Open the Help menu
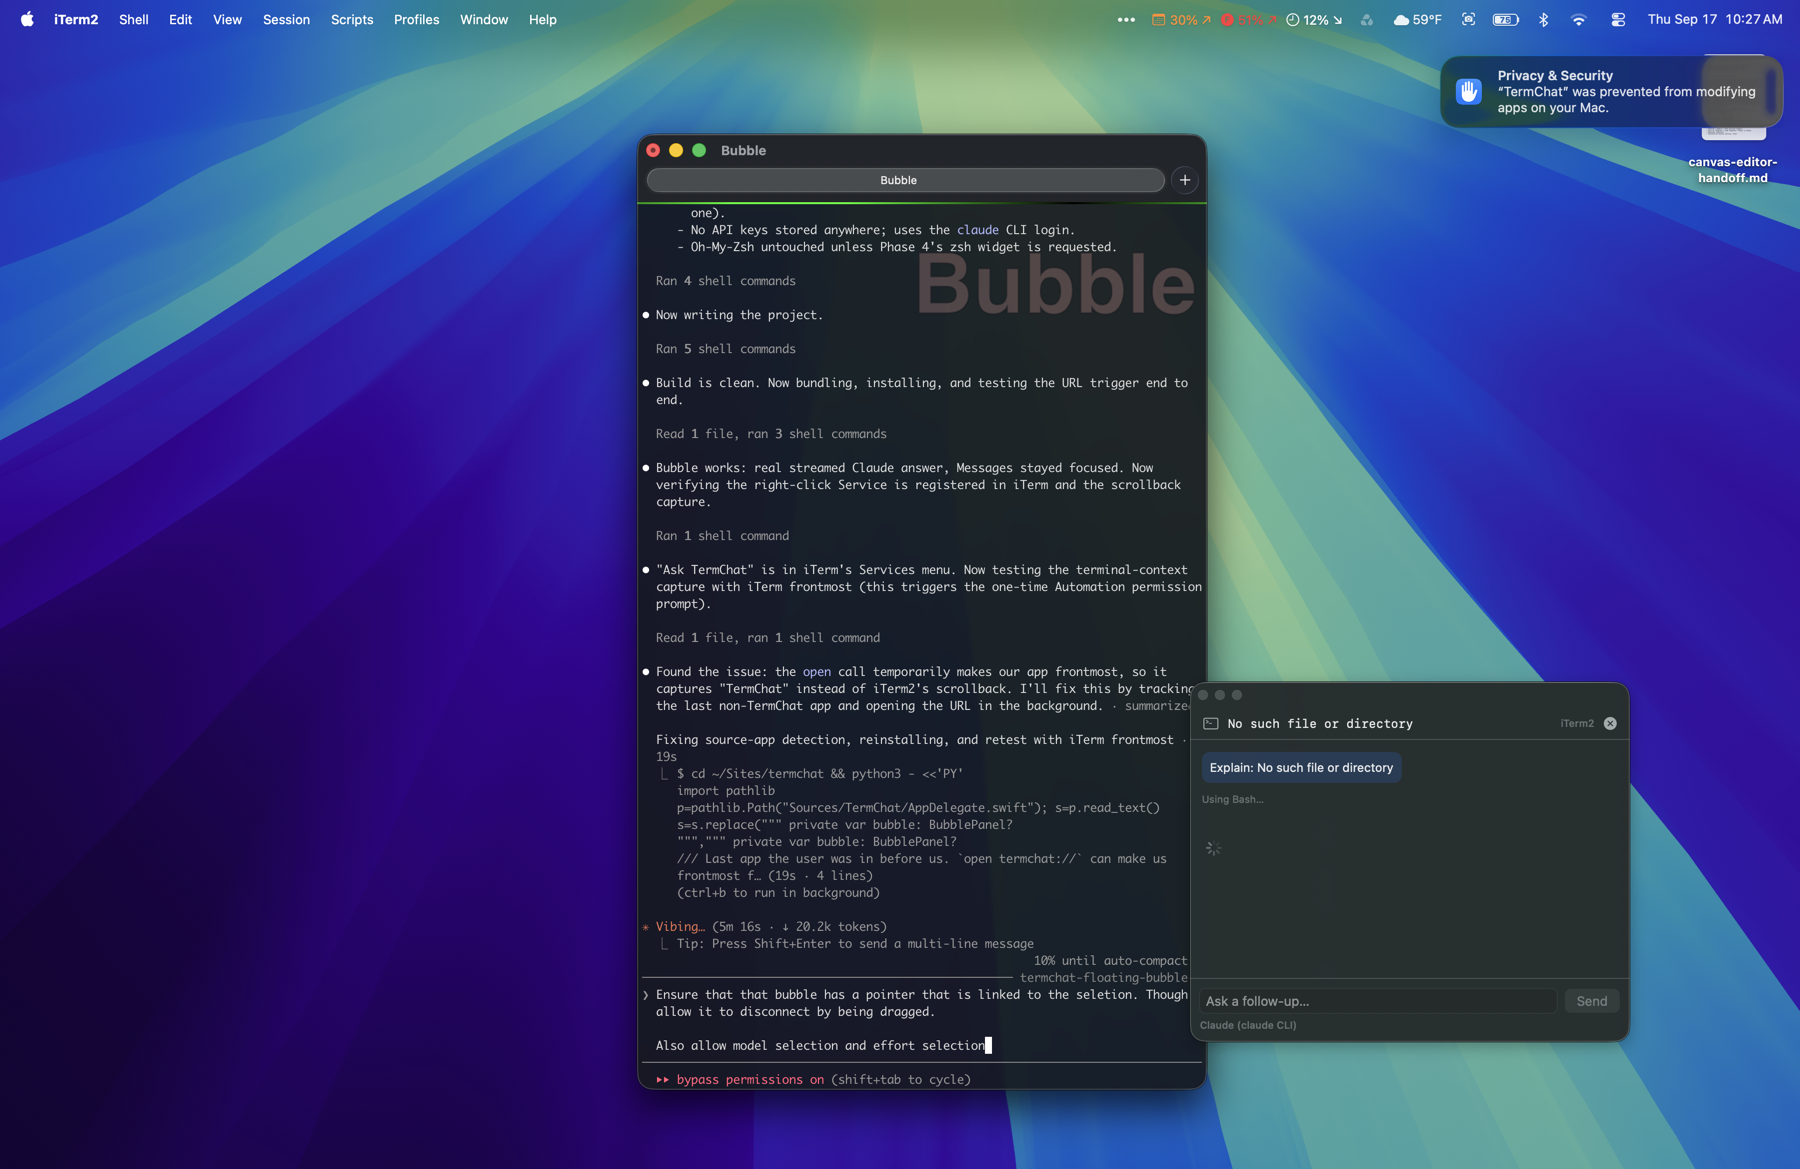The height and width of the screenshot is (1169, 1800). (543, 19)
